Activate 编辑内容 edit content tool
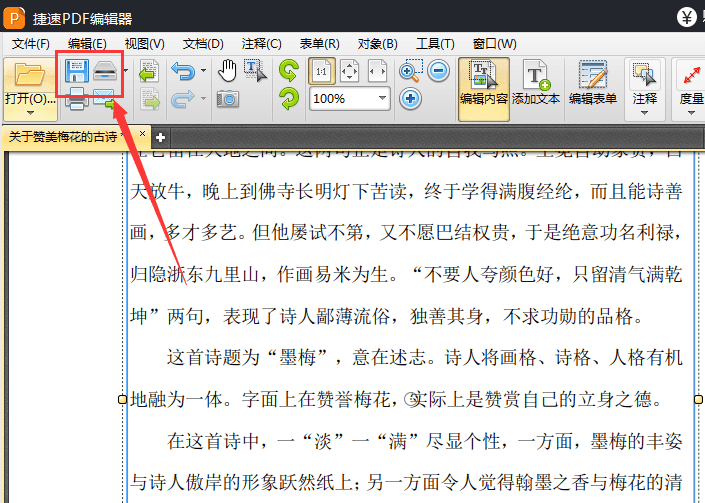The width and height of the screenshot is (705, 503). click(484, 89)
